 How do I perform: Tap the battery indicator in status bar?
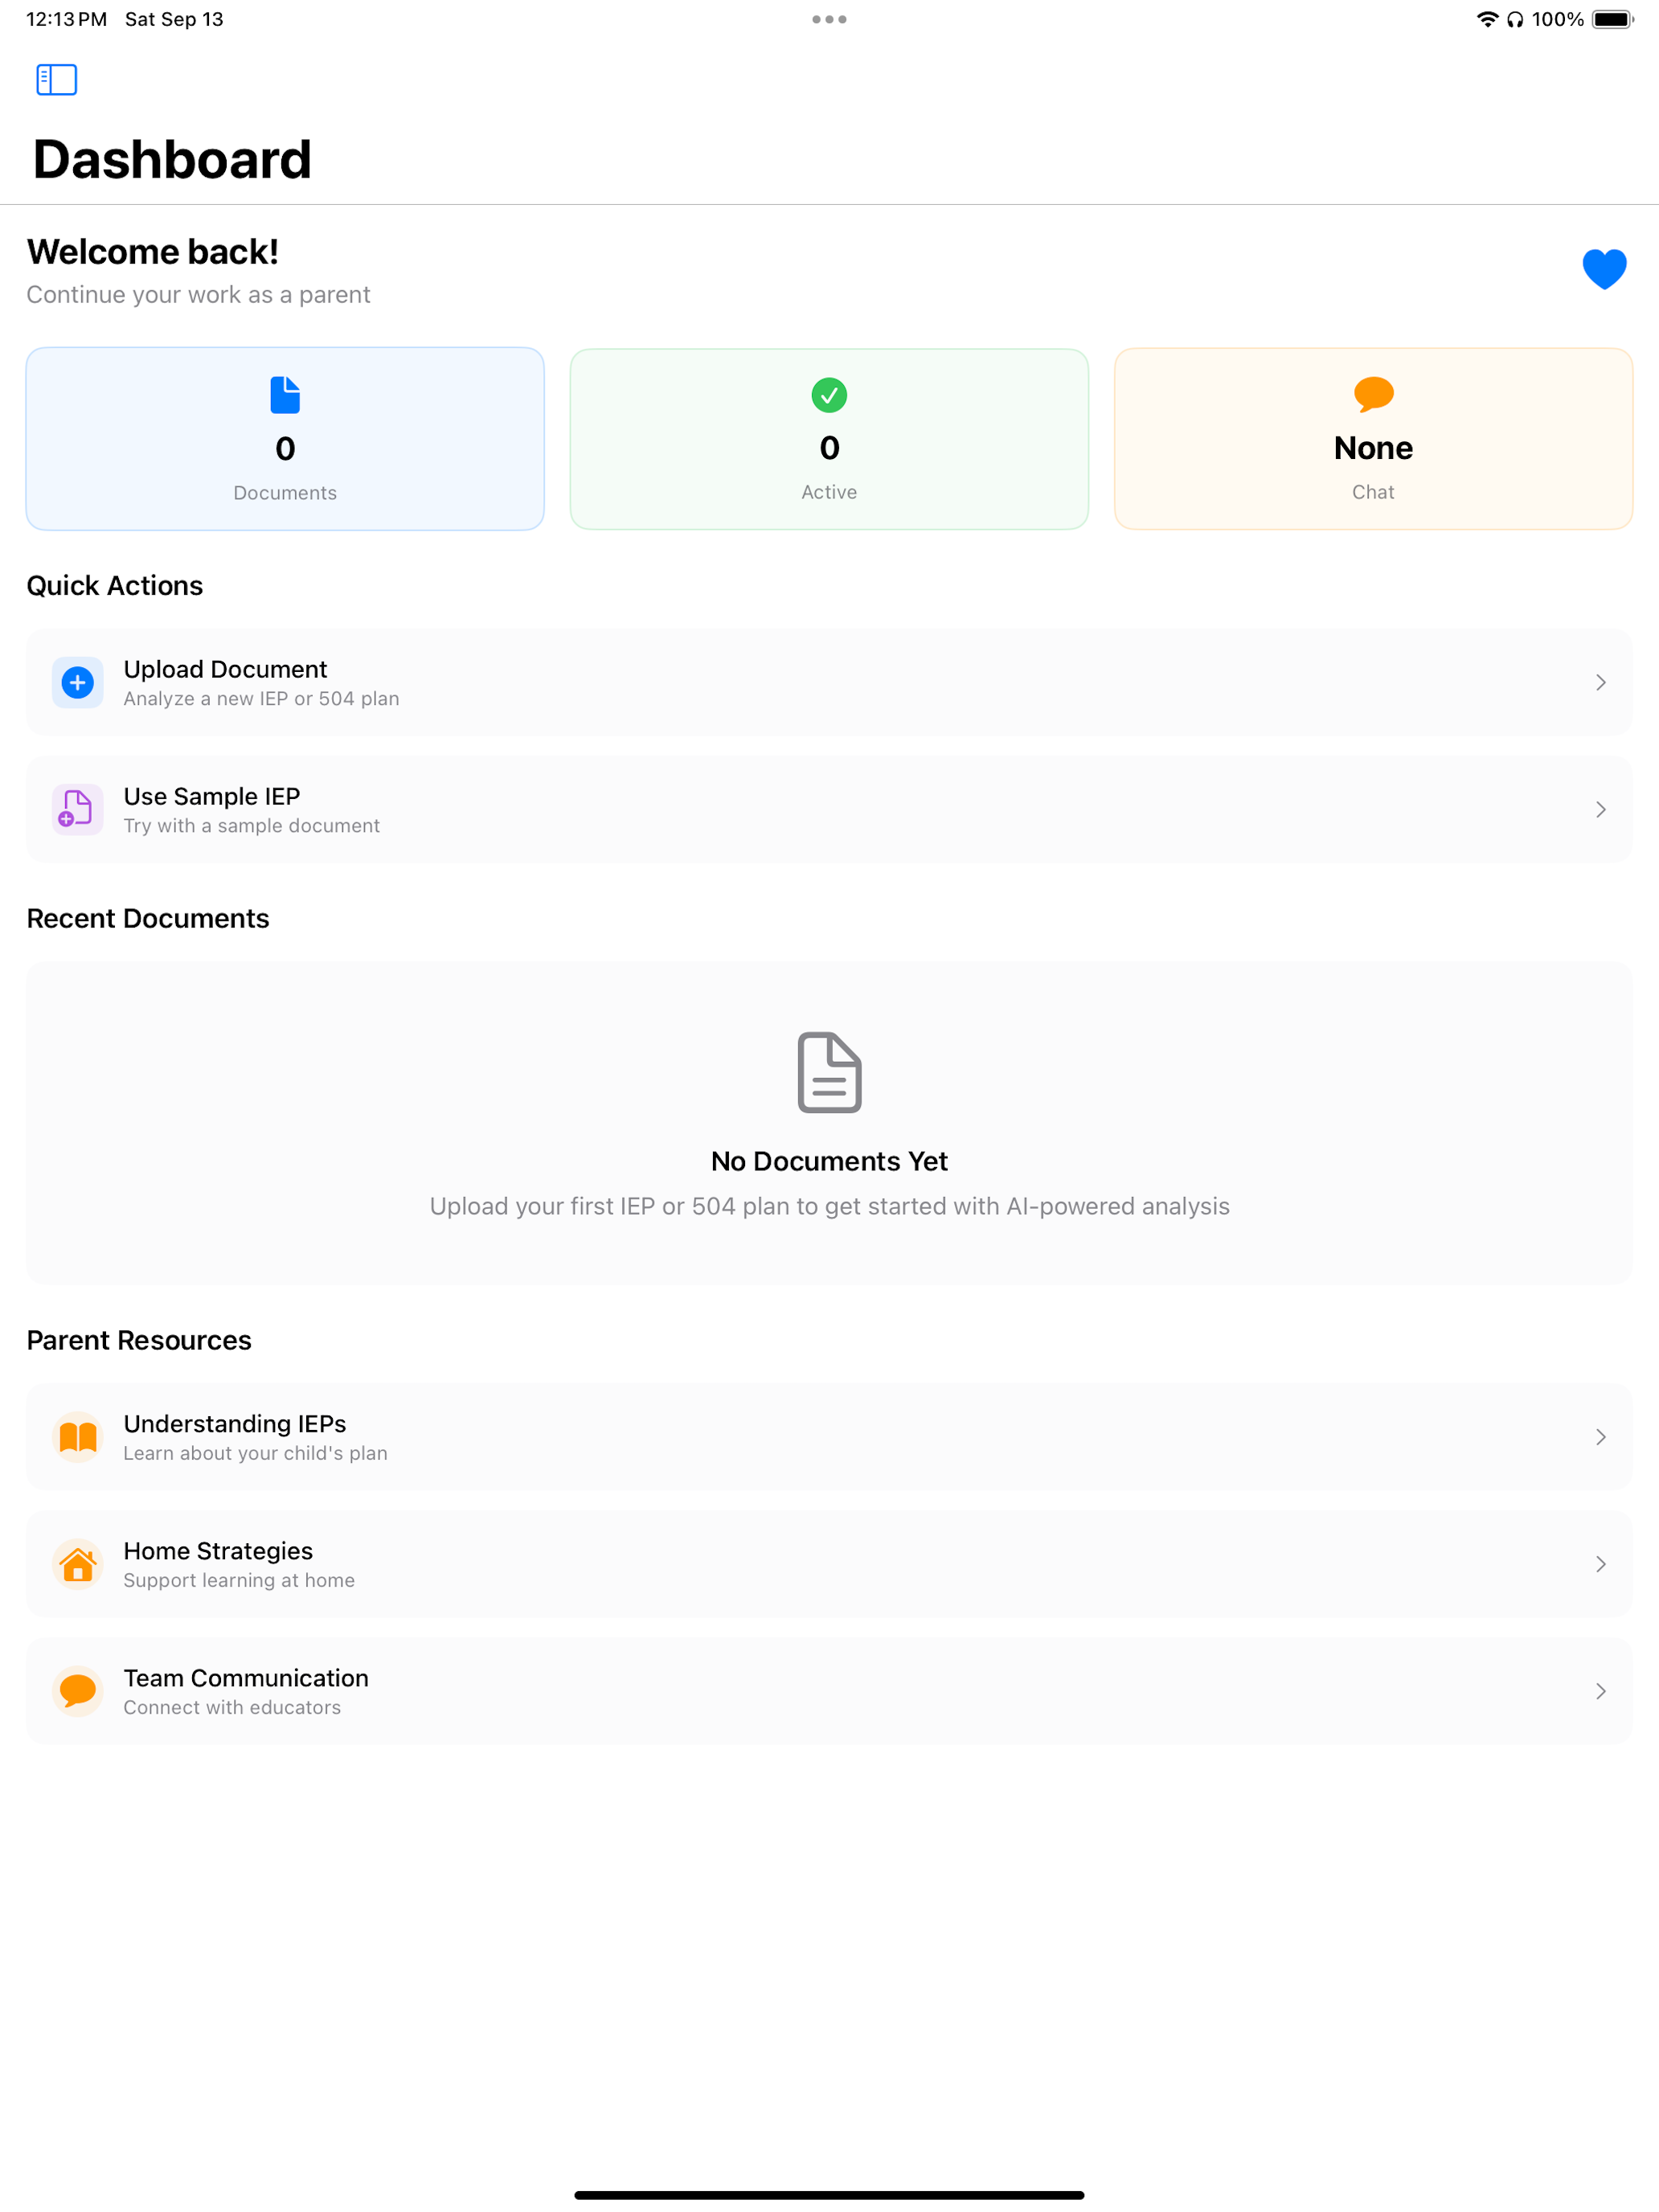point(1612,19)
